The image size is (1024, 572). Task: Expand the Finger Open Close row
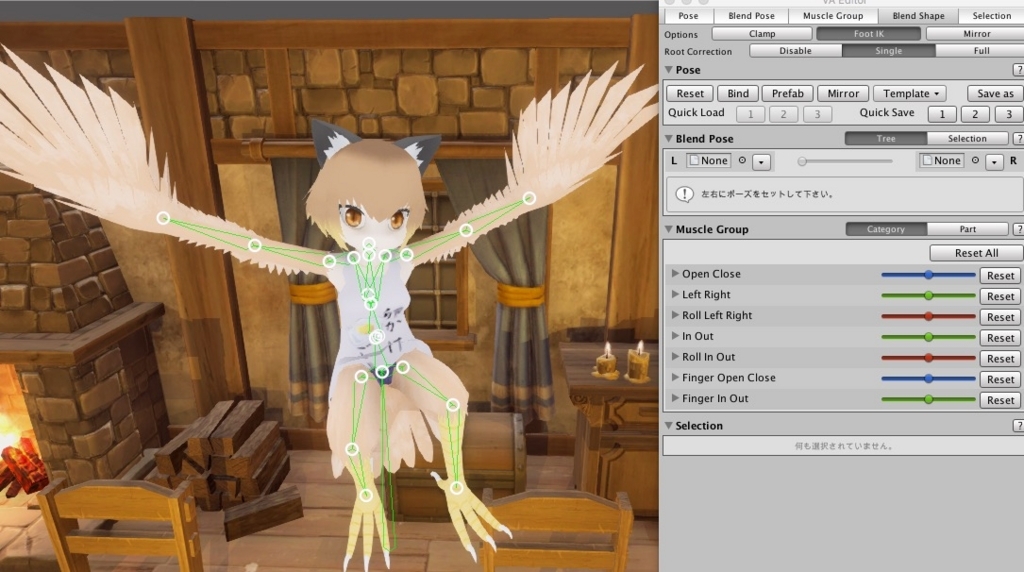[x=675, y=377]
